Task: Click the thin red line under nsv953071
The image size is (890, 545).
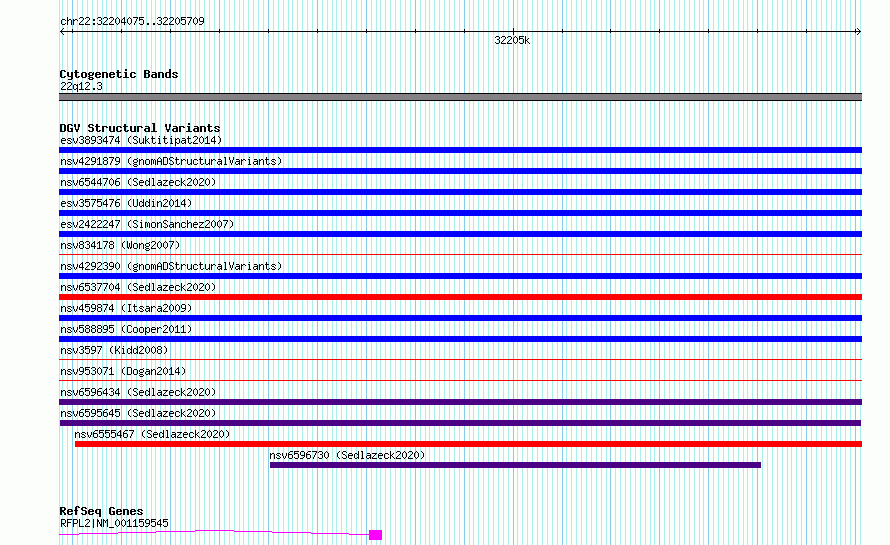Action: coord(460,381)
